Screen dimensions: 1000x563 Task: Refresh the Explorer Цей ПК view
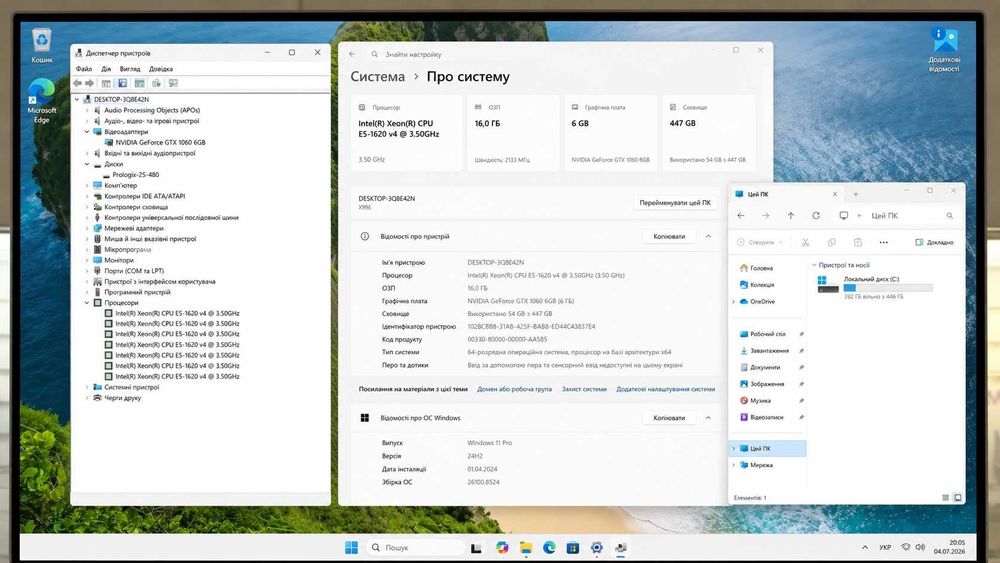click(816, 216)
